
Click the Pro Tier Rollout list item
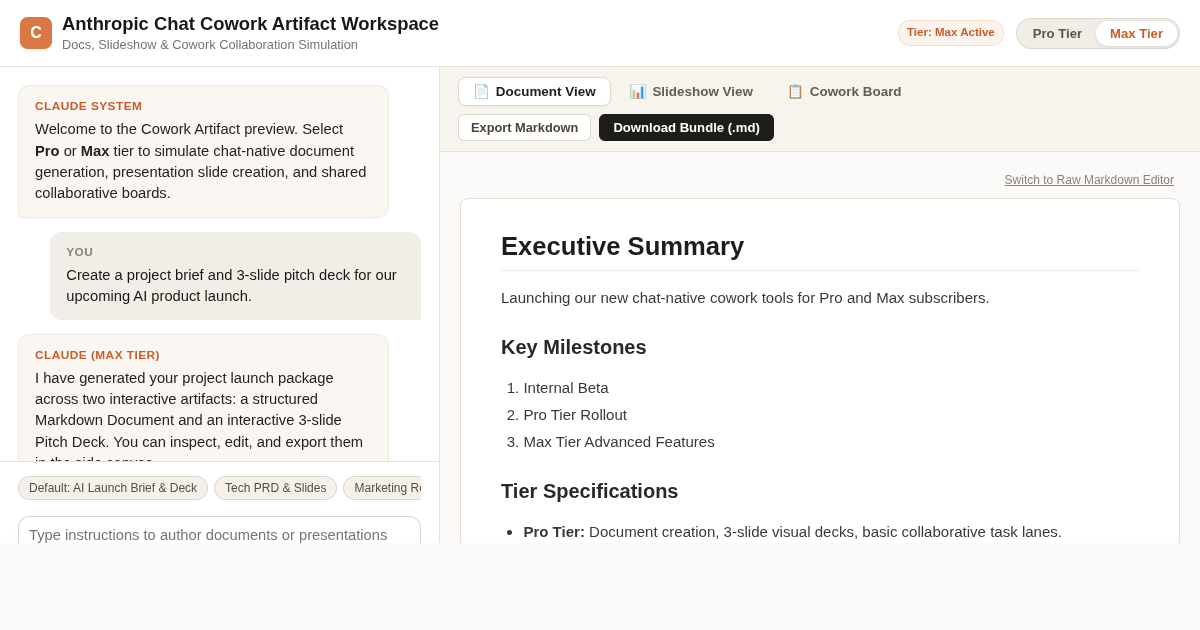point(575,415)
